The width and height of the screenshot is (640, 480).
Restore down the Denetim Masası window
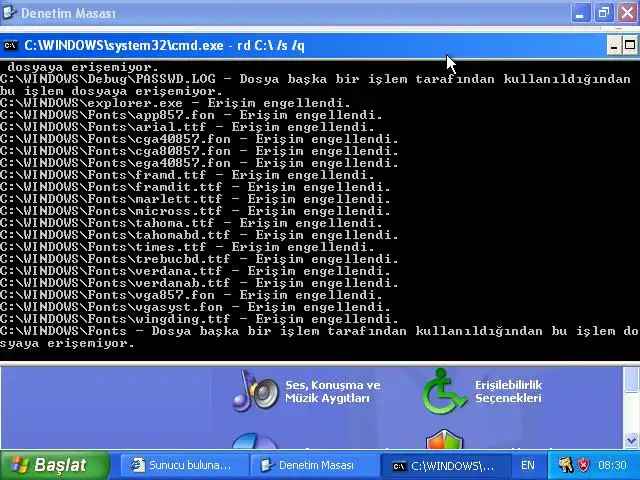pos(604,13)
